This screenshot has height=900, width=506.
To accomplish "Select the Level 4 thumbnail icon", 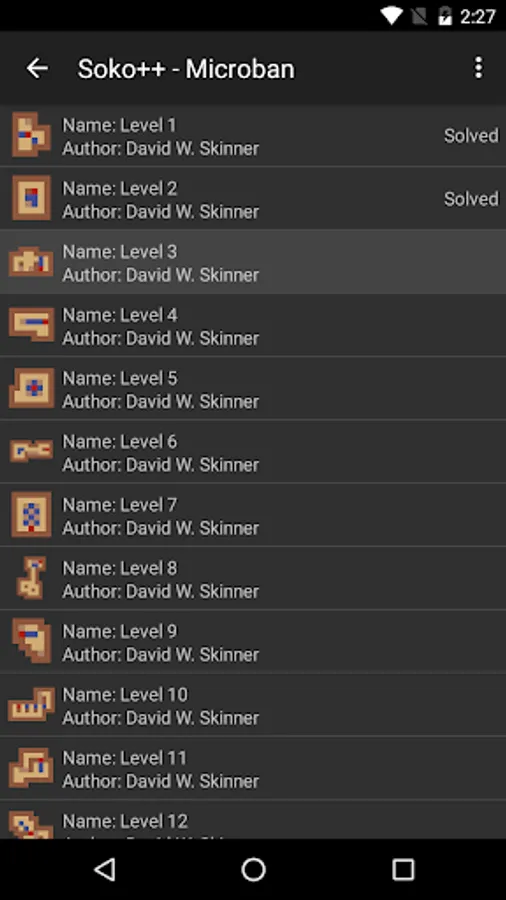I will [32, 325].
